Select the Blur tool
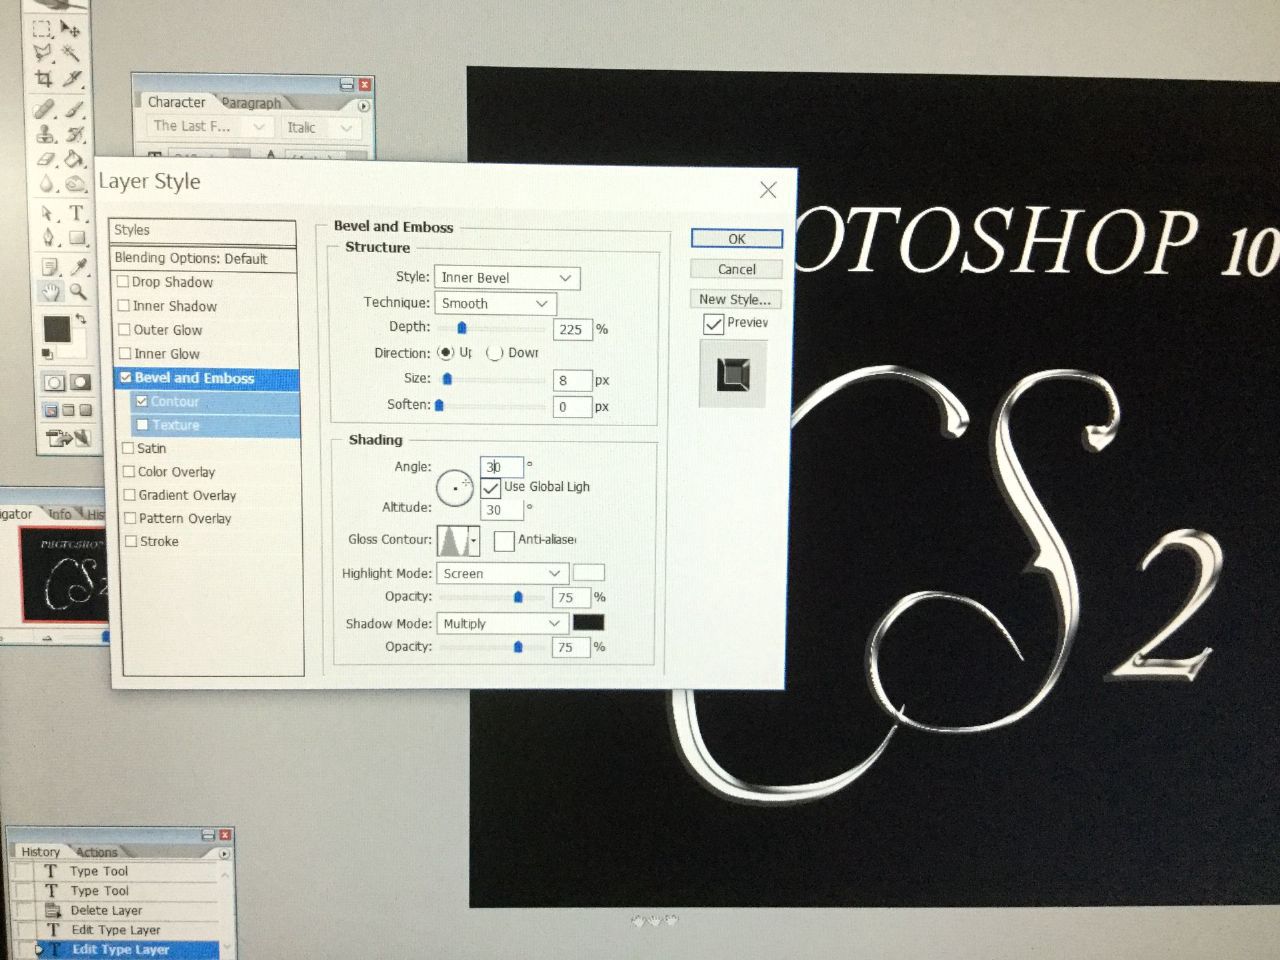Image resolution: width=1280 pixels, height=960 pixels. 47,183
